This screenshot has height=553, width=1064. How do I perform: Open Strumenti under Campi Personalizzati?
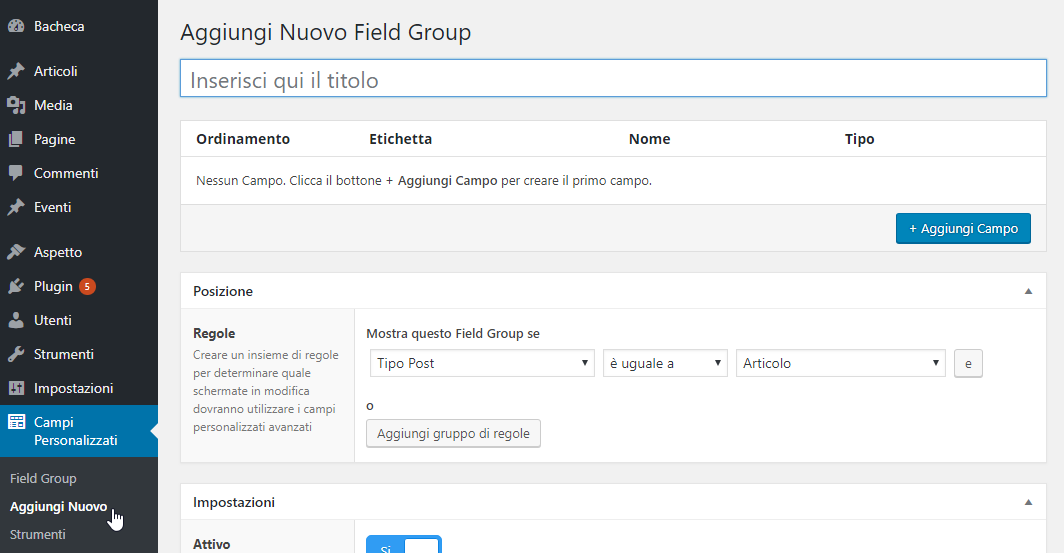coord(37,534)
